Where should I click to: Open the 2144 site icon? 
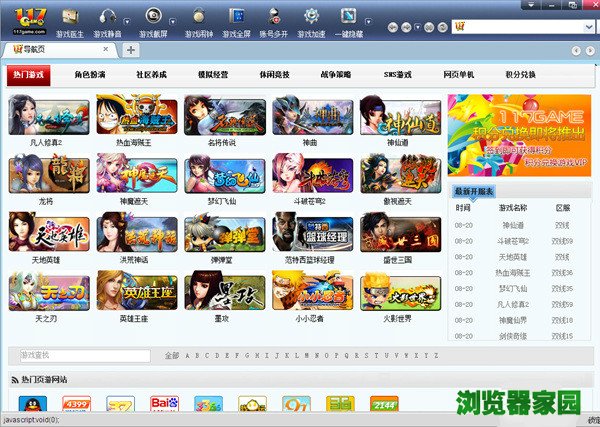(x=384, y=404)
